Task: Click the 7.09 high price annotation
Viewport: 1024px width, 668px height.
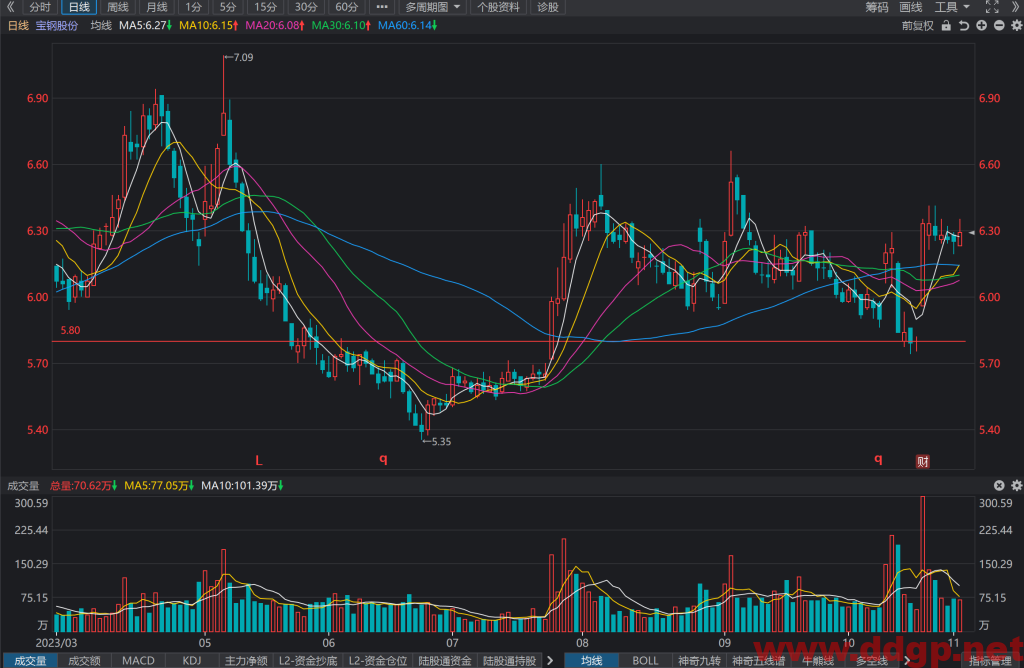Action: pos(239,57)
